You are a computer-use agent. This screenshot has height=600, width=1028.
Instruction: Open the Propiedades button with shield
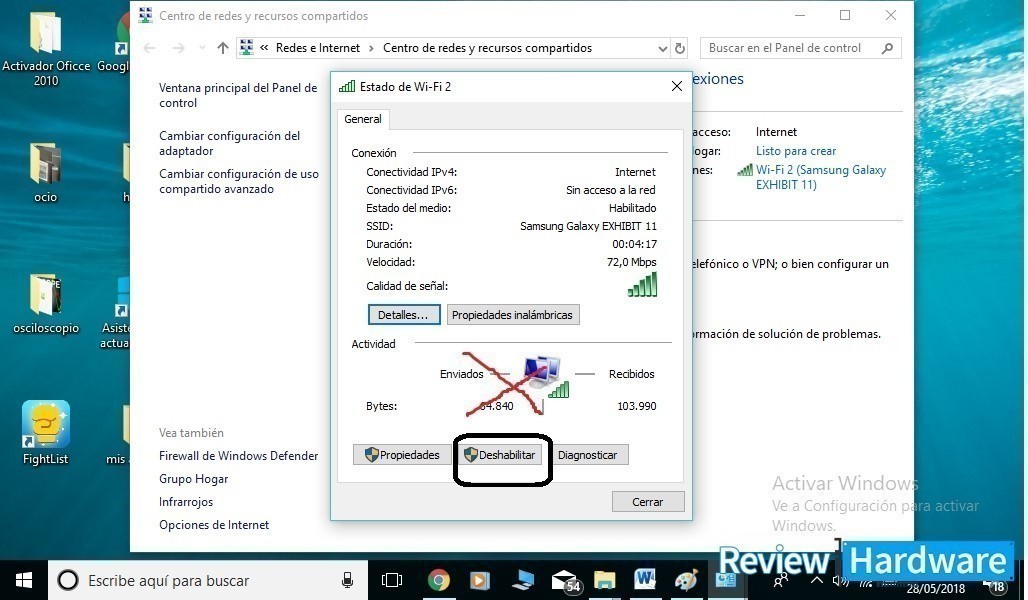coord(402,454)
